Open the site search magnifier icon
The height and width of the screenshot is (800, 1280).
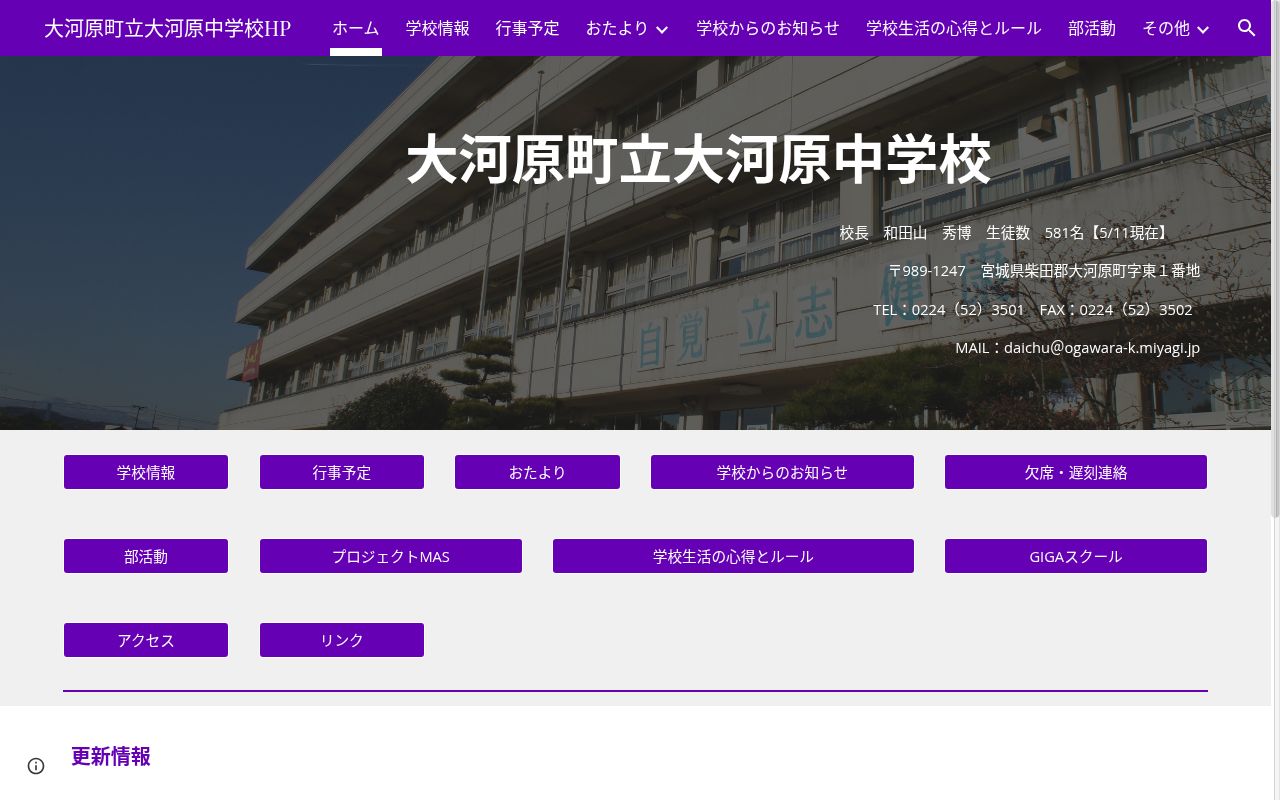pos(1246,28)
